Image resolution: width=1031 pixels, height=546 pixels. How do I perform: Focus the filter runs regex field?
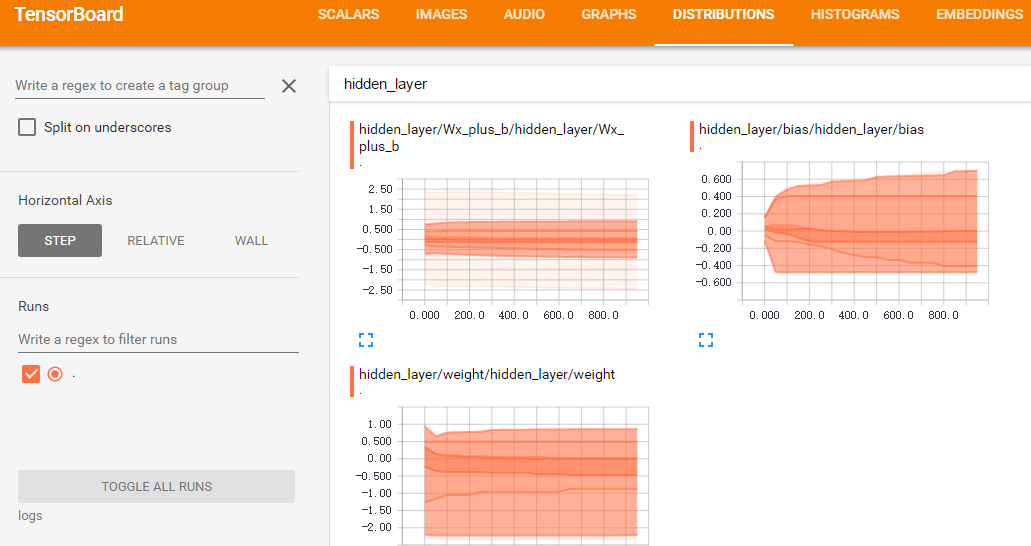pos(158,340)
